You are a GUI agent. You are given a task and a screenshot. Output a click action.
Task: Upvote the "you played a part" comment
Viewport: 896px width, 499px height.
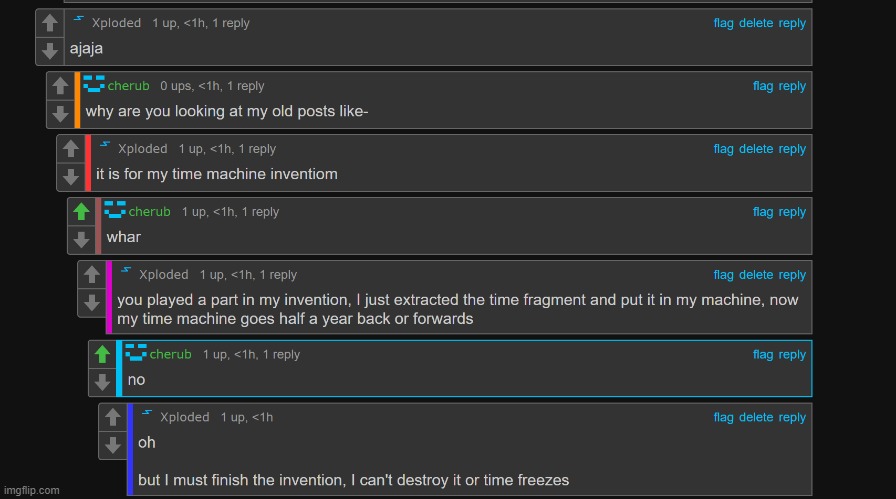(91, 274)
